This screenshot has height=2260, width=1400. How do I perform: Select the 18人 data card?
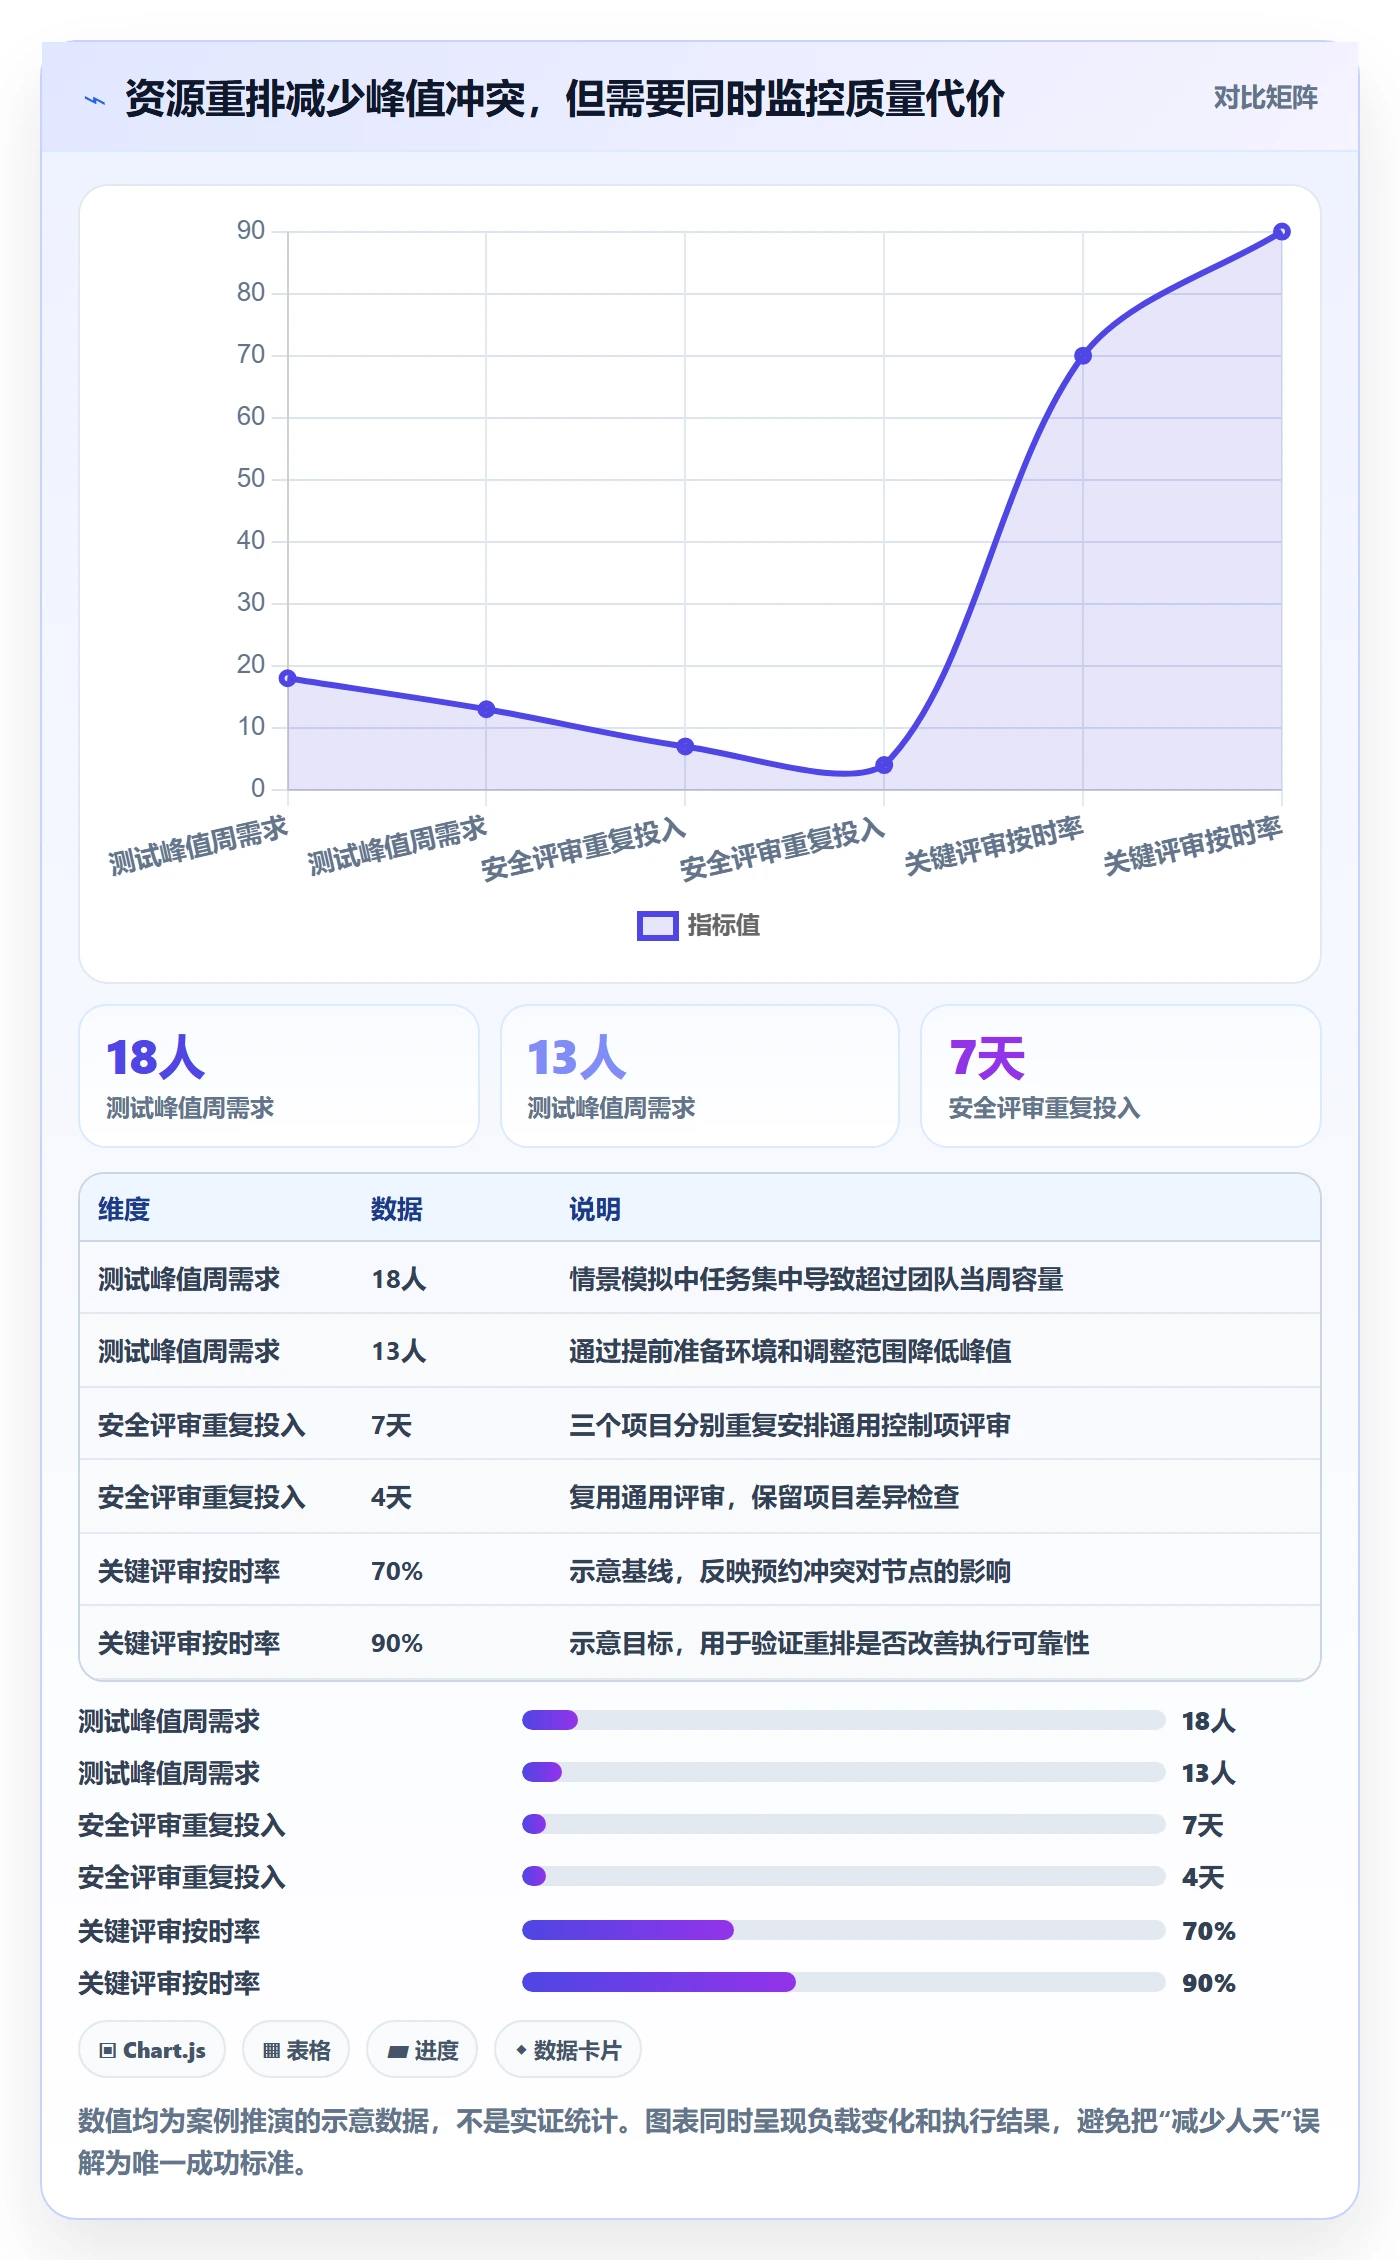click(x=279, y=1076)
